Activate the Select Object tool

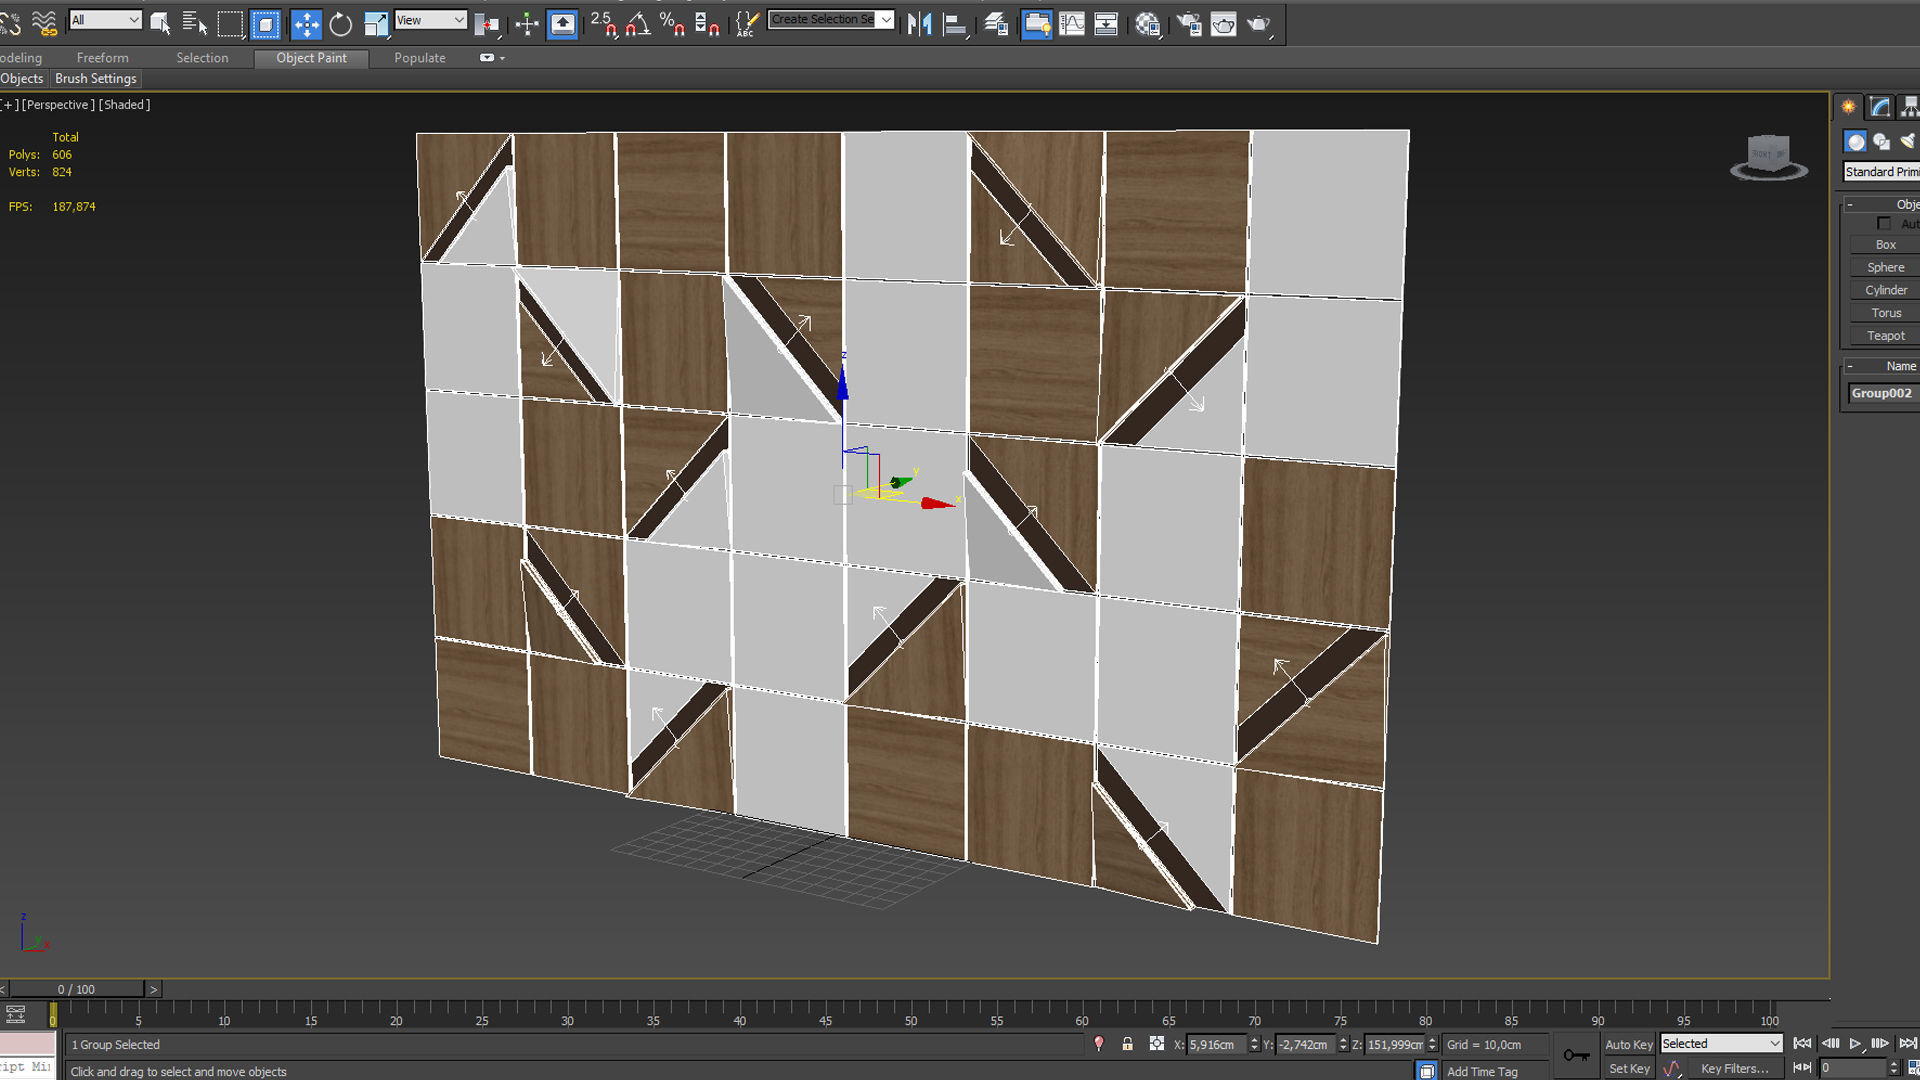pos(160,23)
